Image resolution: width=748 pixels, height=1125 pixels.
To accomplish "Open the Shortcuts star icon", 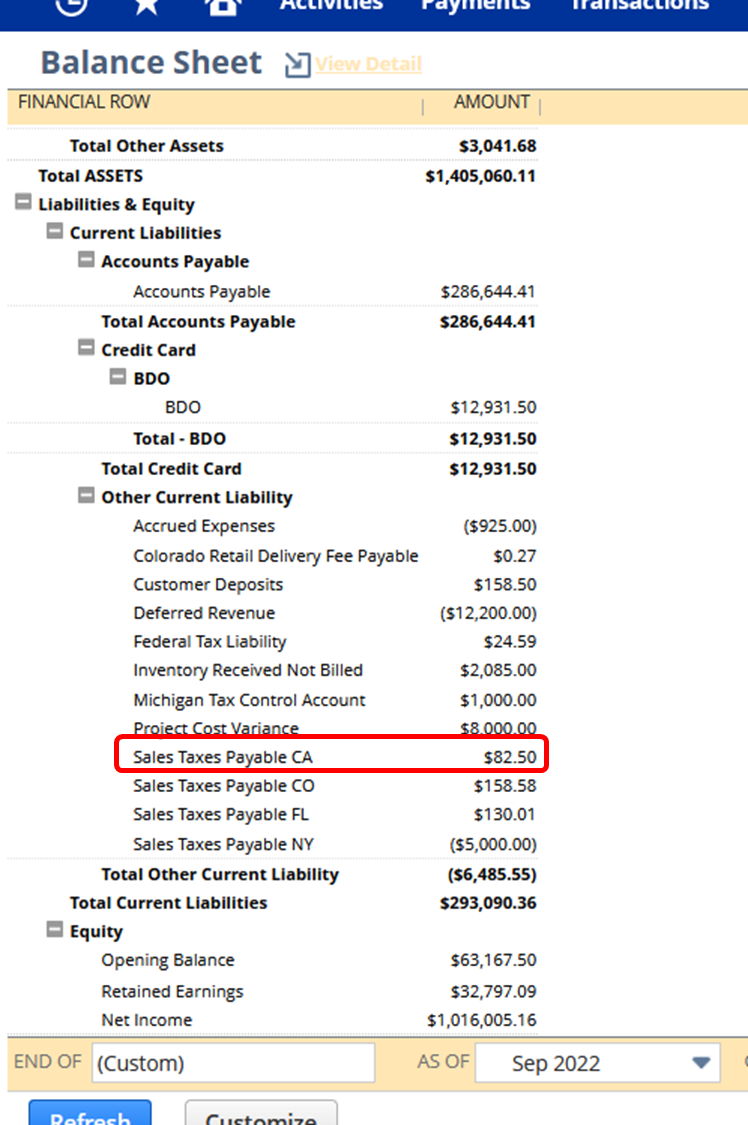I will (x=146, y=6).
